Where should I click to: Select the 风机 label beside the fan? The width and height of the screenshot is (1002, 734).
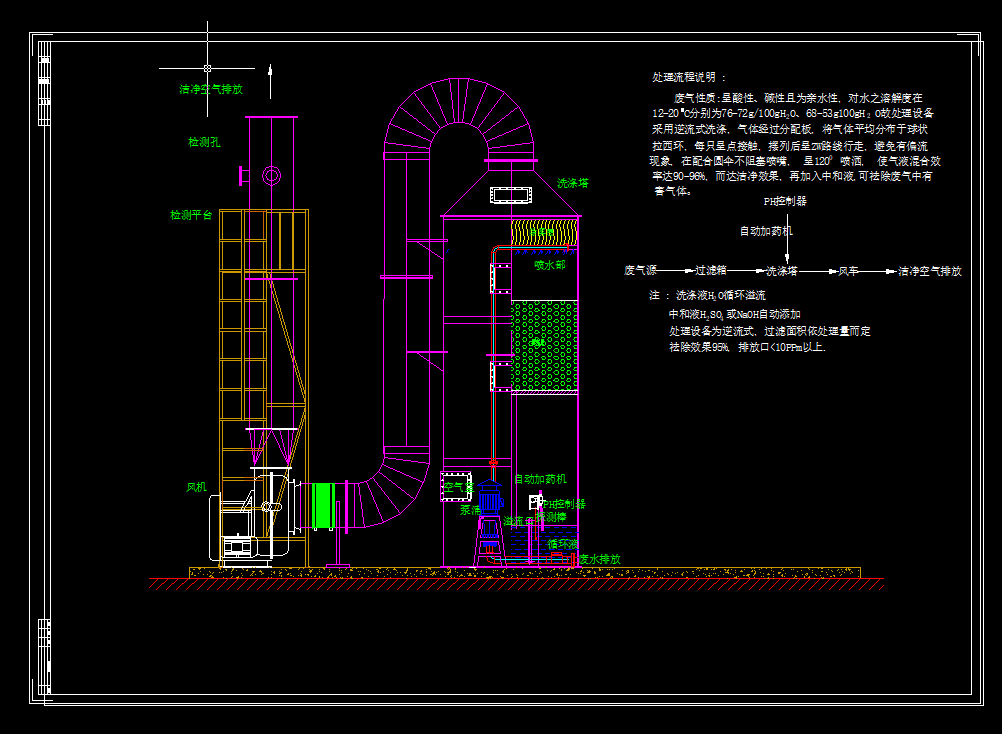[x=196, y=487]
